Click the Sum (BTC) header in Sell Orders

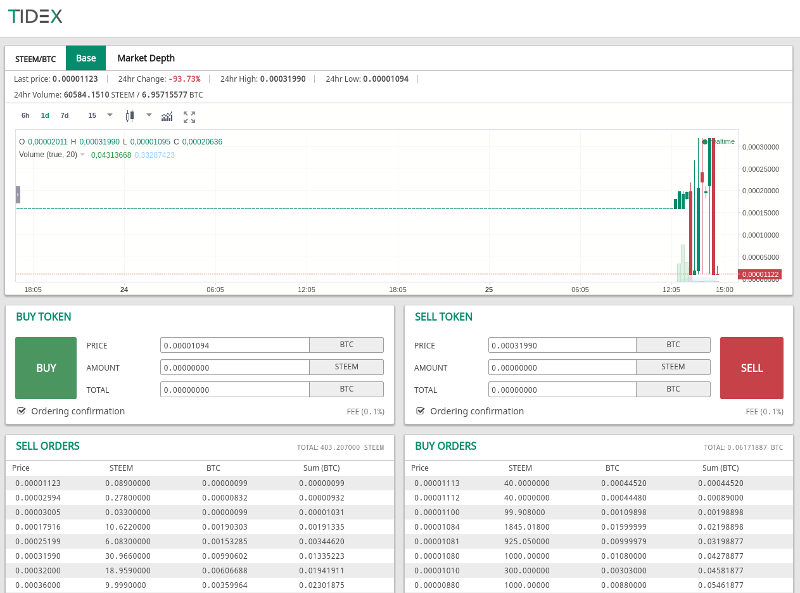[321, 468]
